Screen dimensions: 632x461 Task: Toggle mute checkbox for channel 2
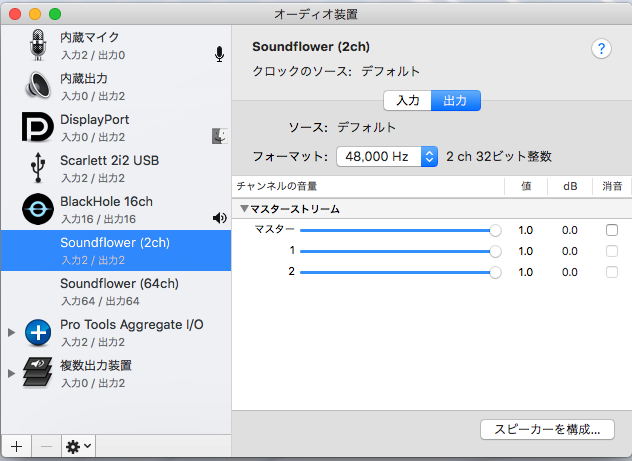coord(612,272)
